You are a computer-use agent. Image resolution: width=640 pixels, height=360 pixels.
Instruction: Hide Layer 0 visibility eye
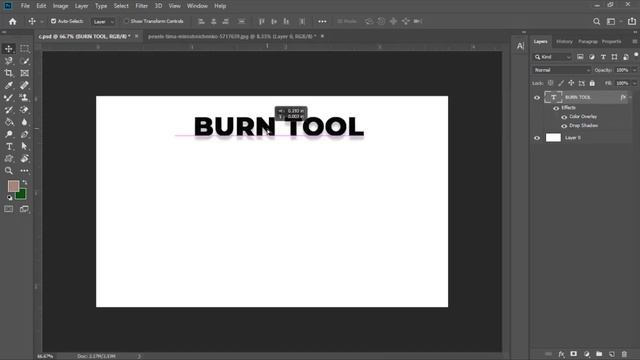(x=537, y=138)
